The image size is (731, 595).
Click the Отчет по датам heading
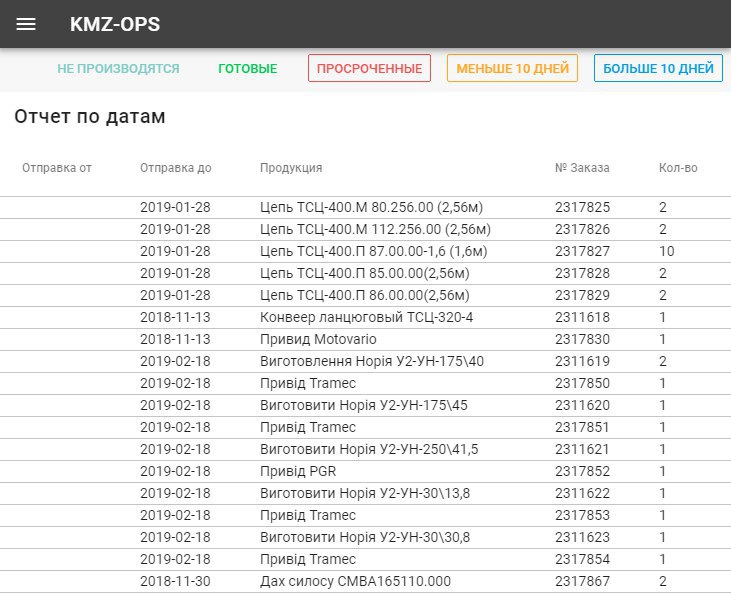pyautogui.click(x=90, y=116)
